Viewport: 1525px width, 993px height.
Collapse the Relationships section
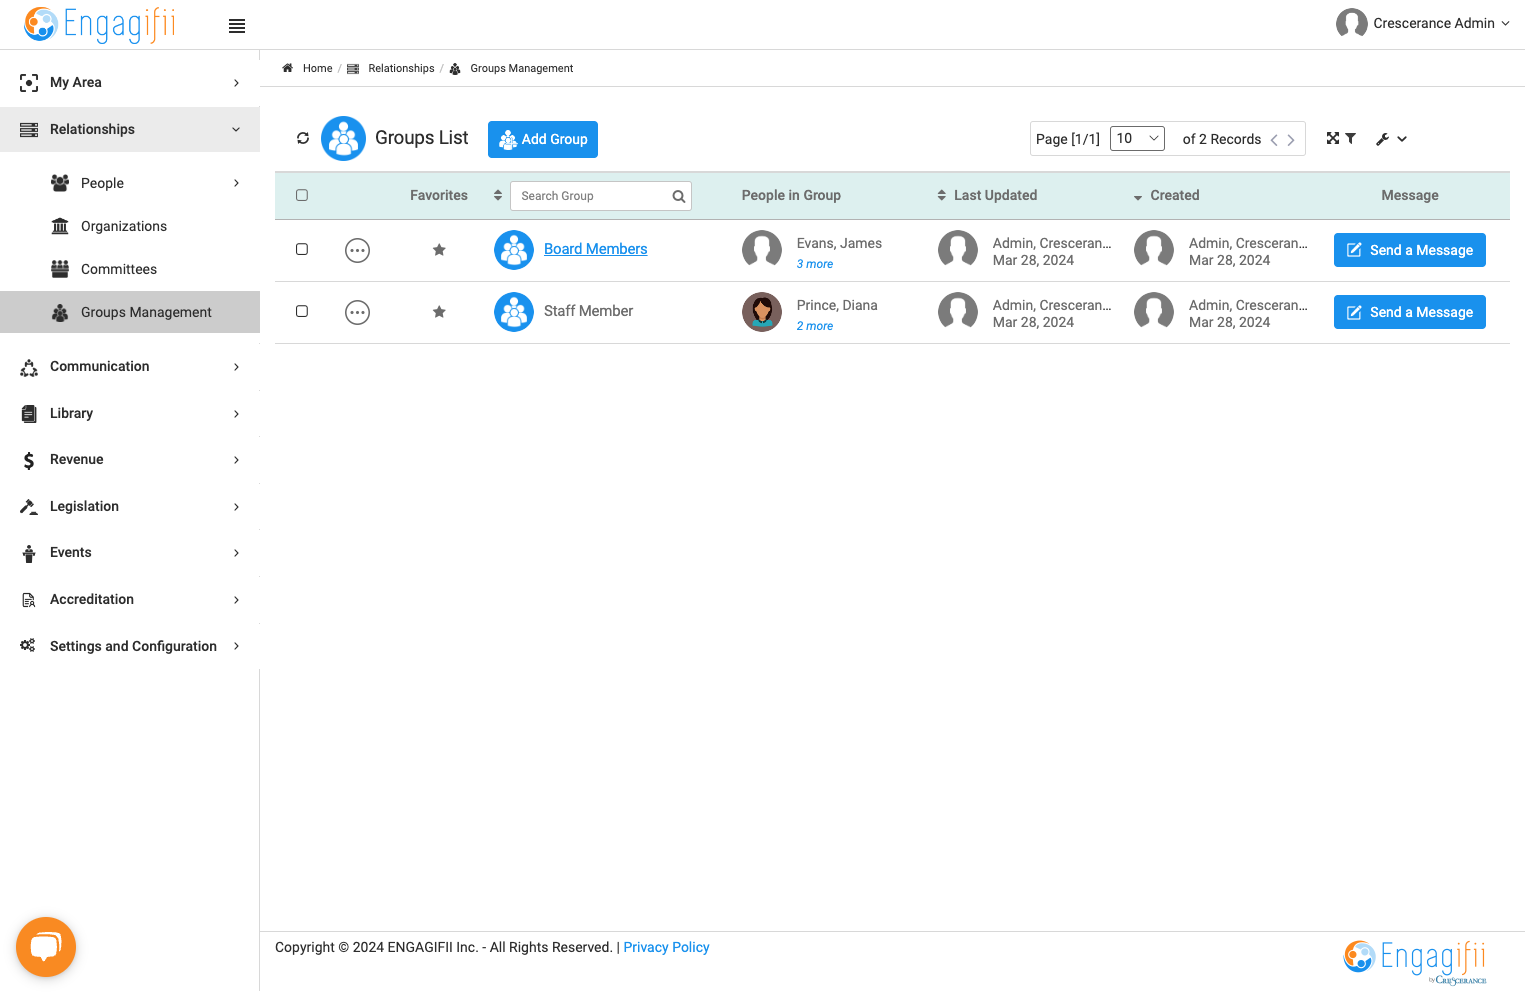coord(130,130)
